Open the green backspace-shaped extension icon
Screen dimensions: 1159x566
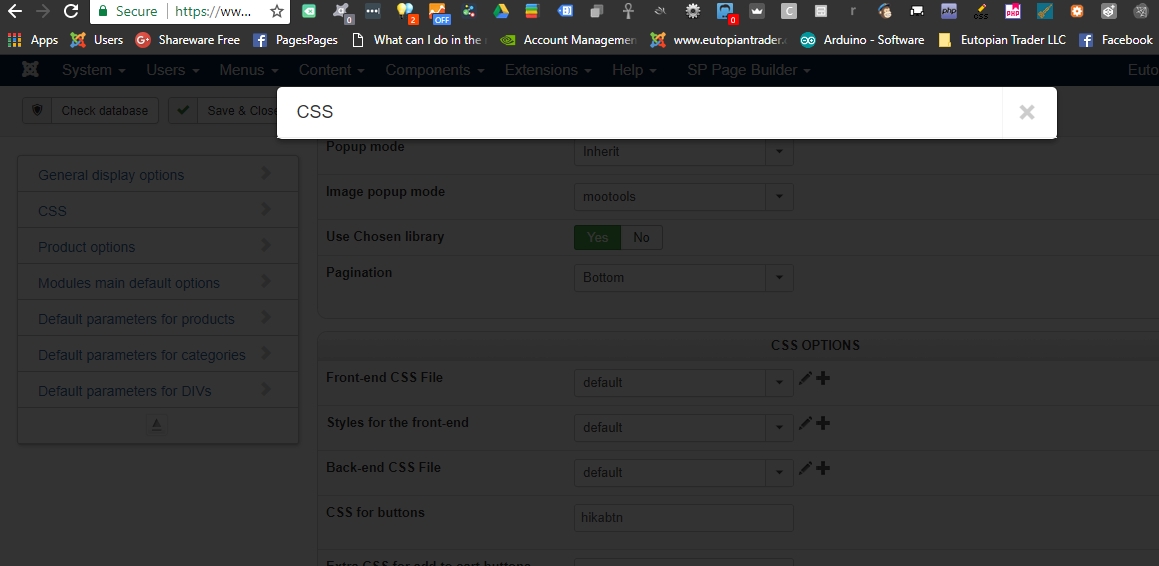coord(309,11)
